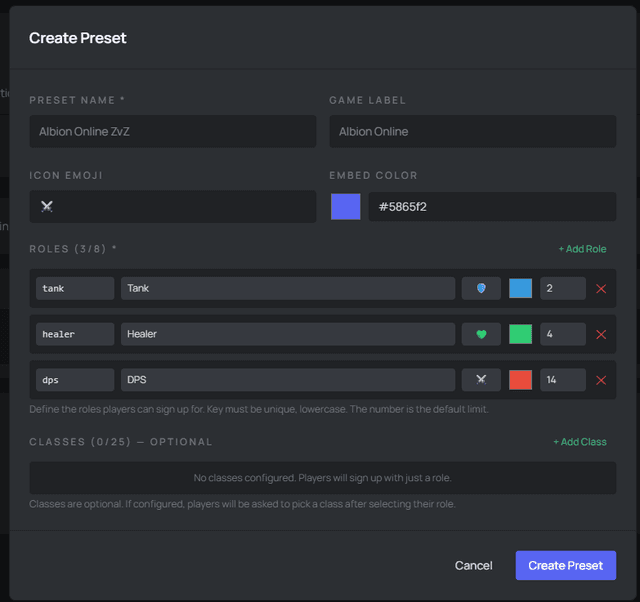This screenshot has height=602, width=640.
Task: Click the DPS display name field
Action: pyautogui.click(x=288, y=380)
